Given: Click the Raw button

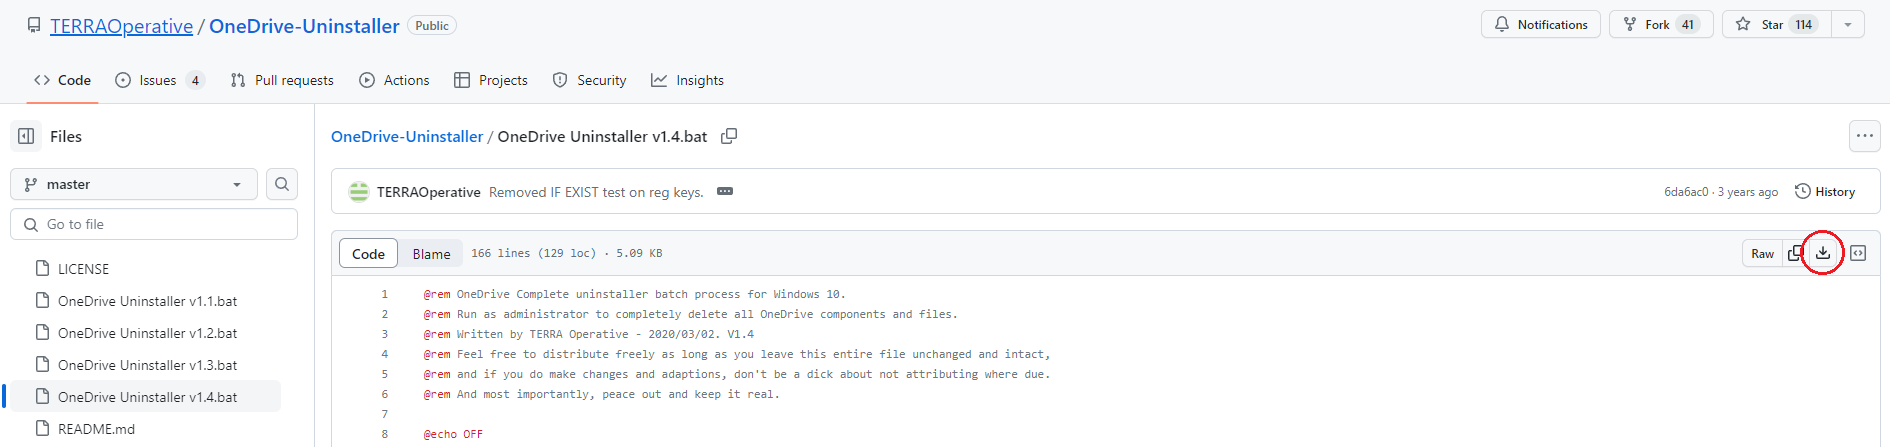Looking at the screenshot, I should point(1762,253).
